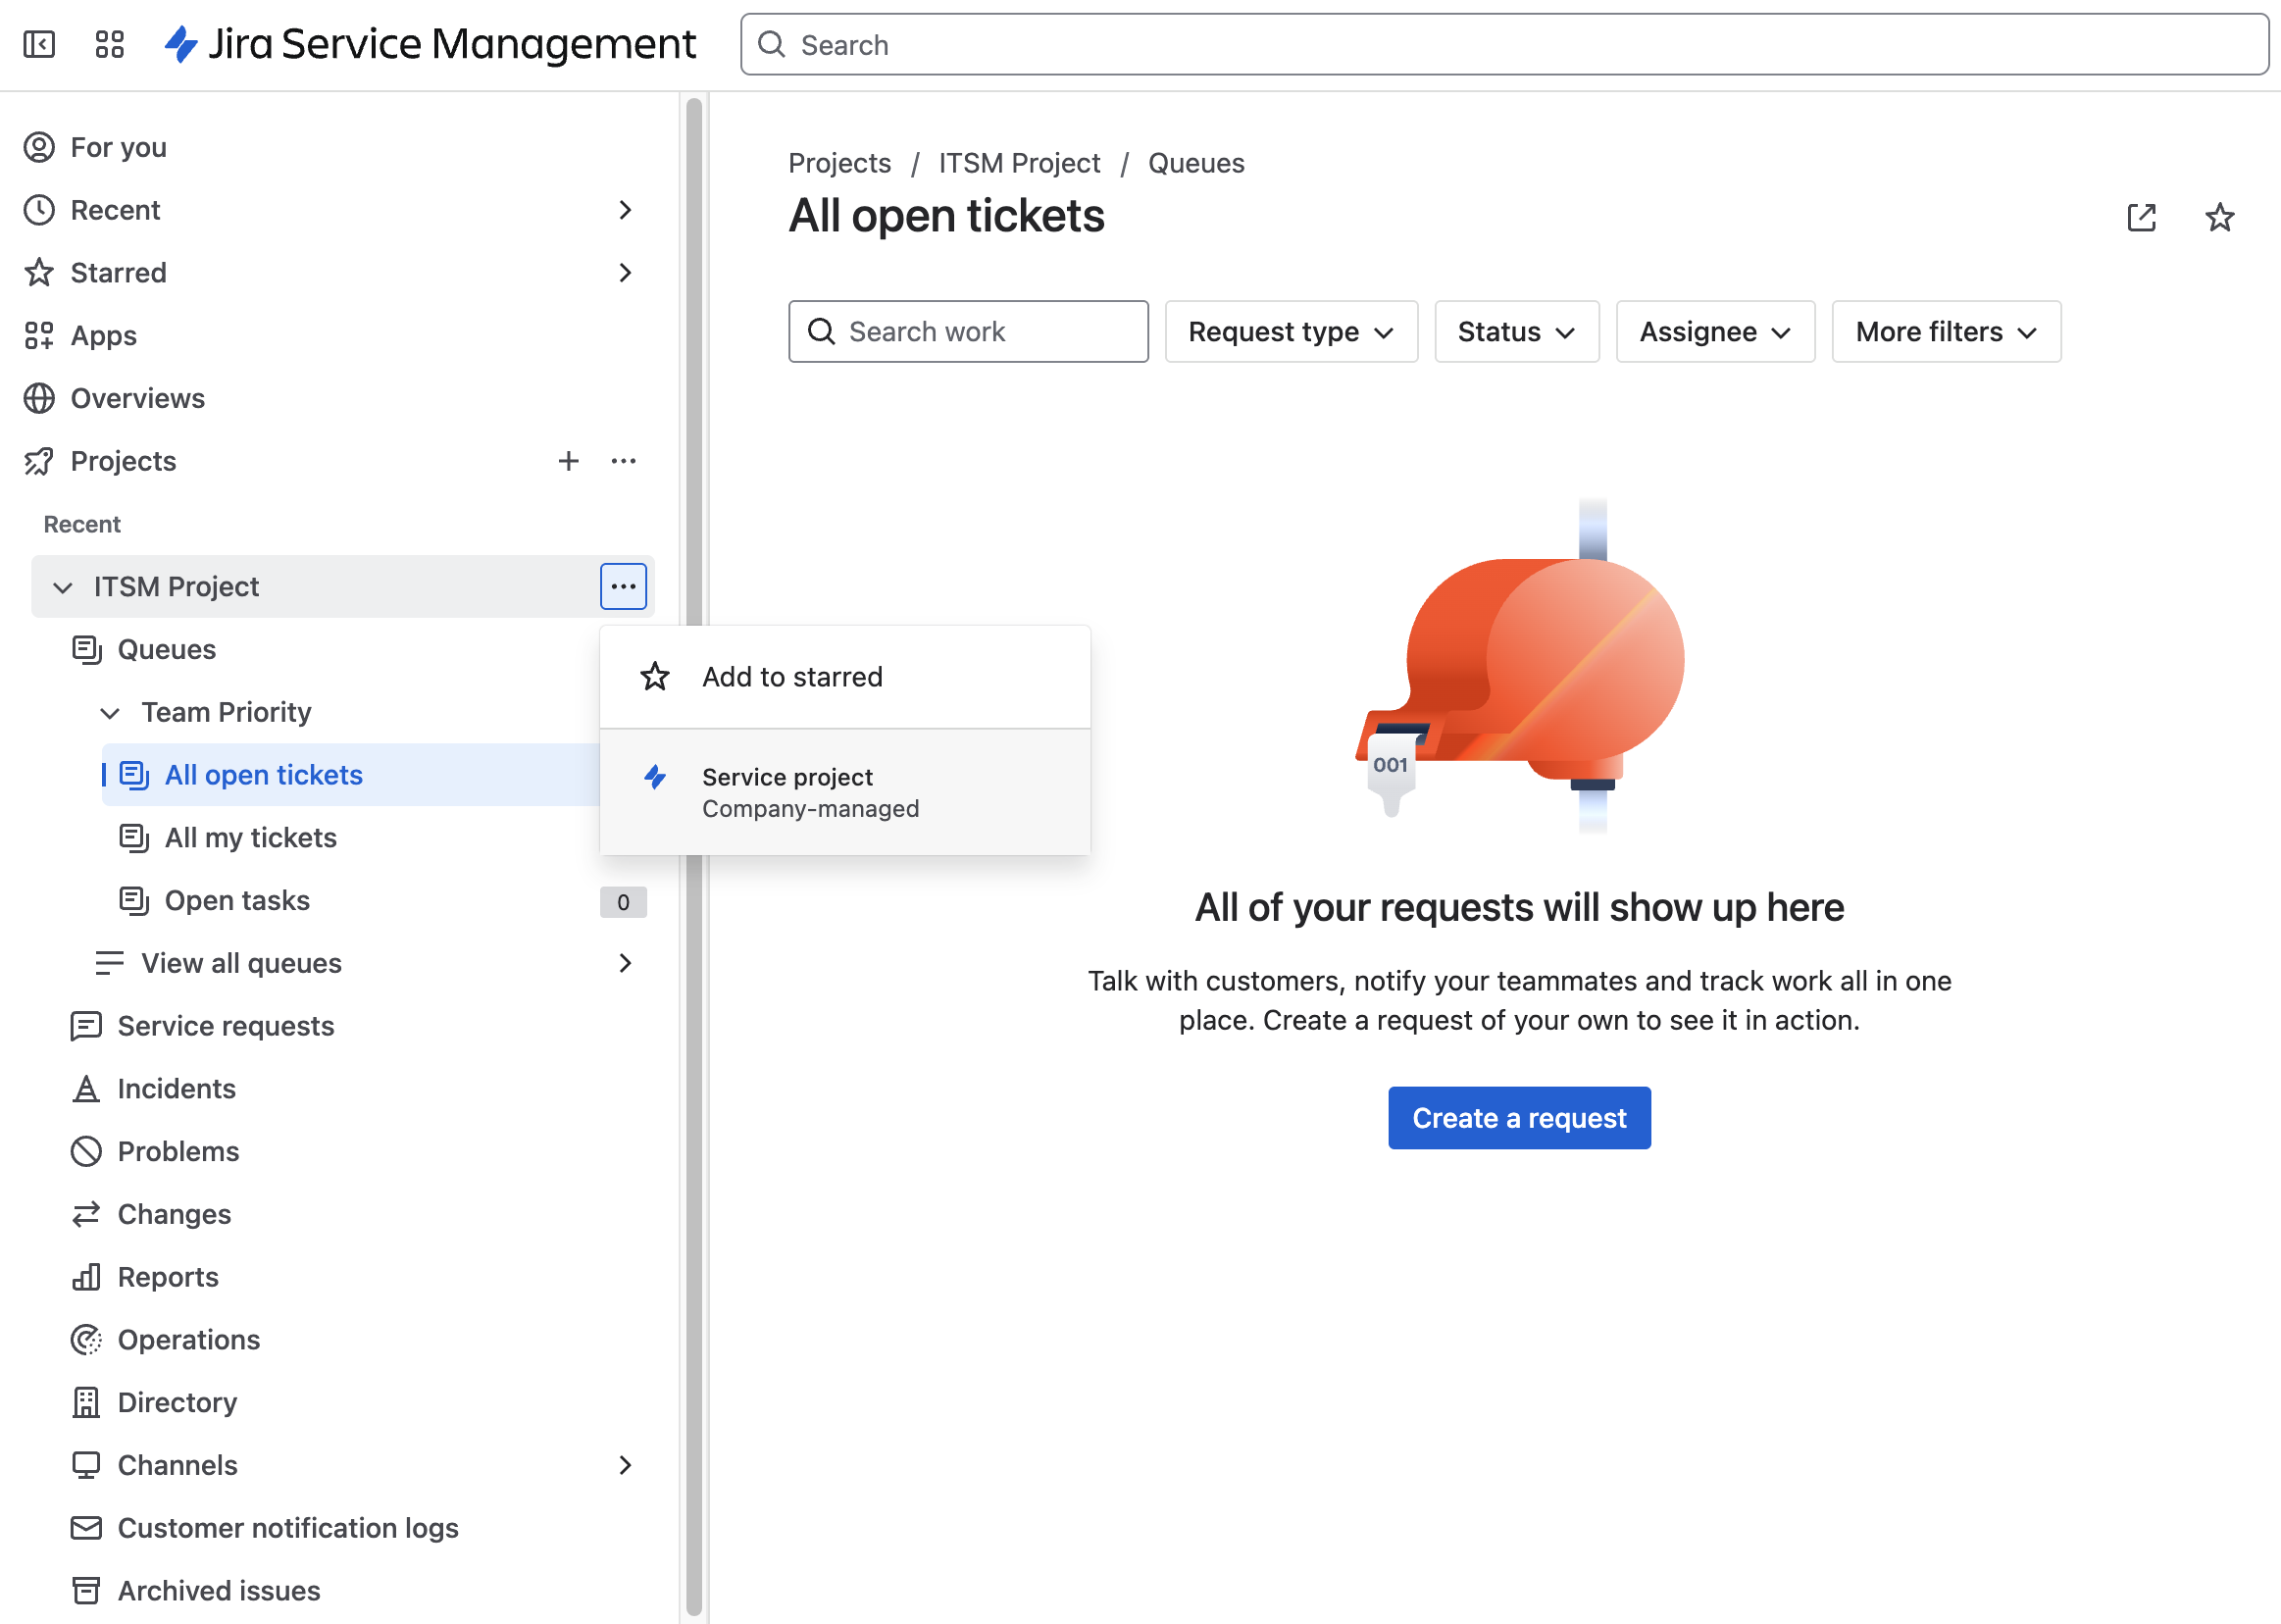Open the app switcher grid icon
The width and height of the screenshot is (2281, 1624).
(x=109, y=44)
